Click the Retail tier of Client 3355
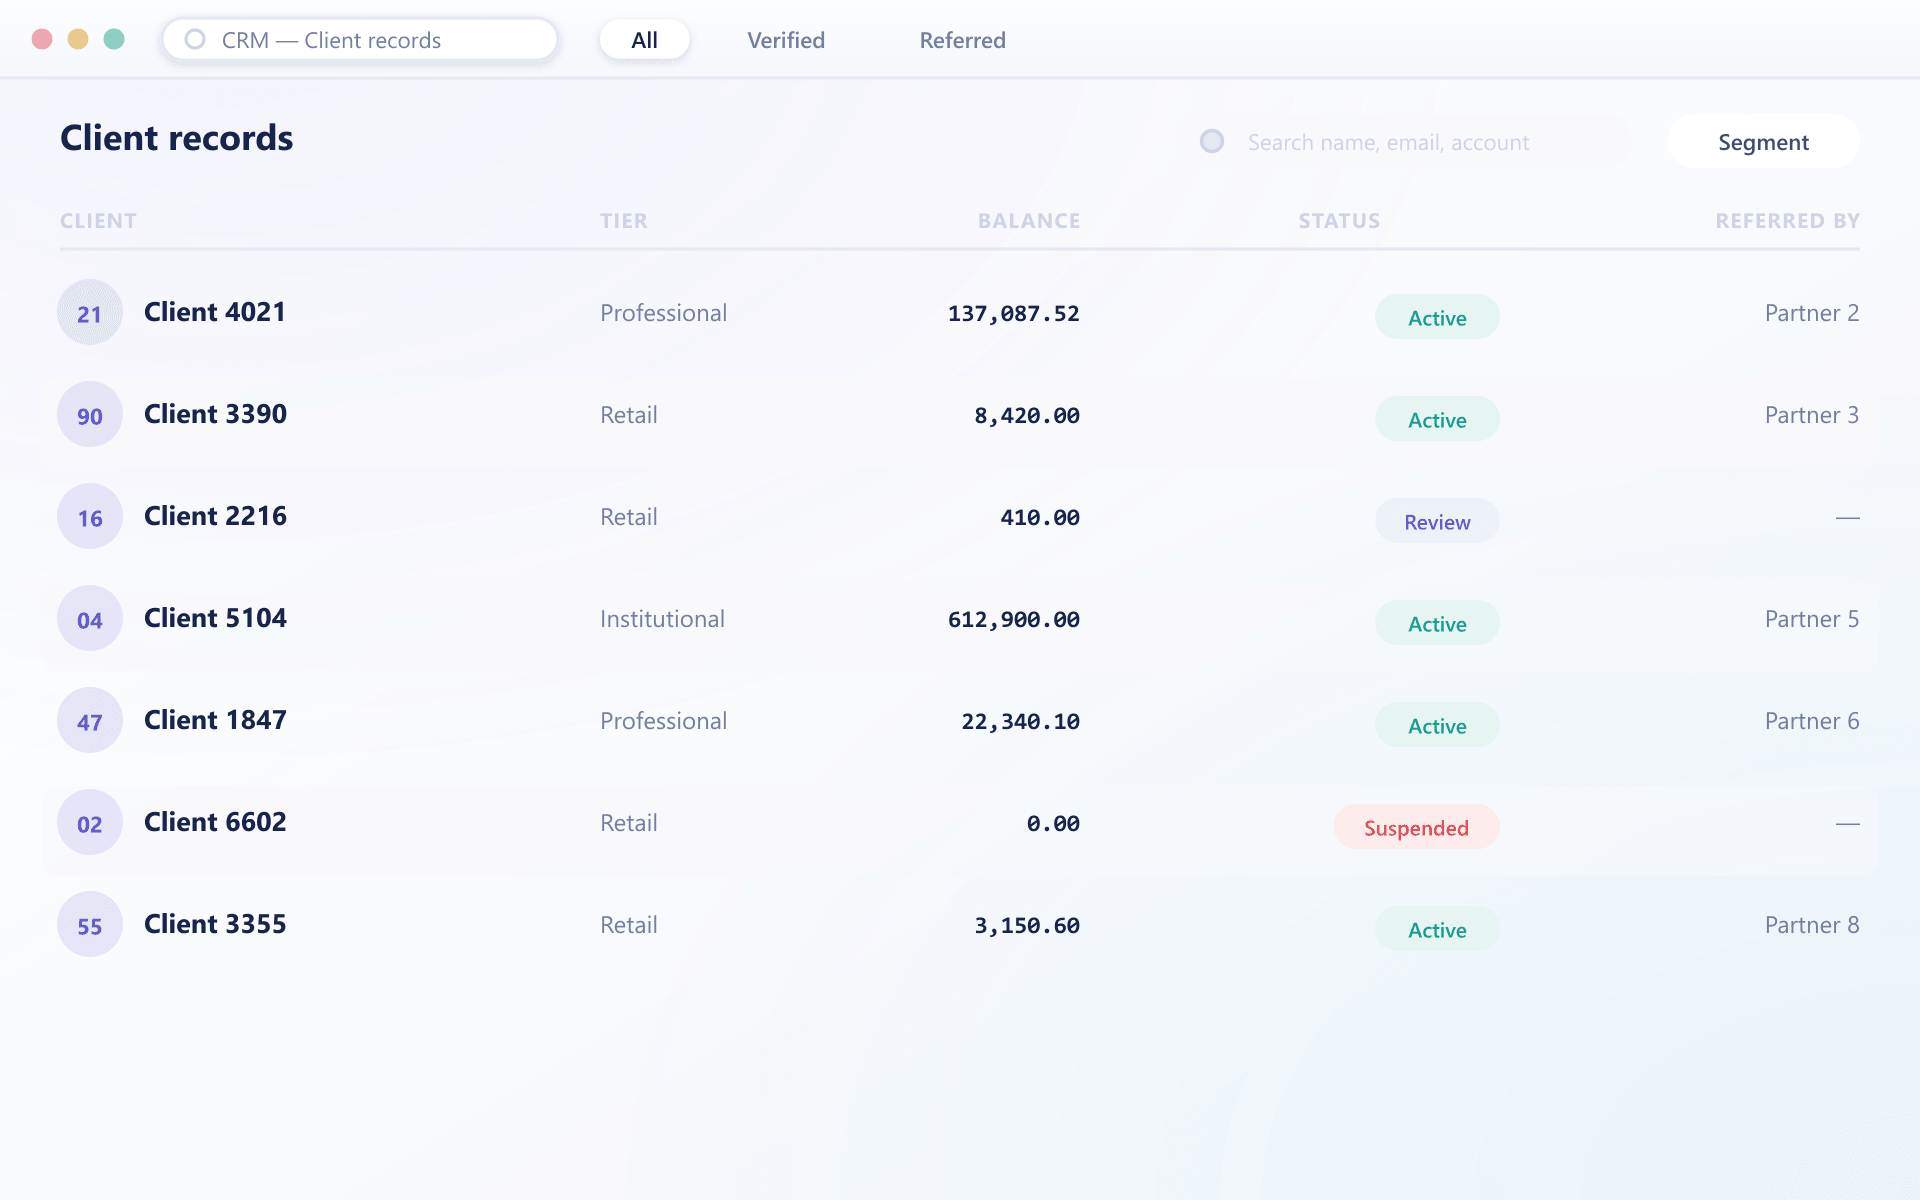 (629, 925)
